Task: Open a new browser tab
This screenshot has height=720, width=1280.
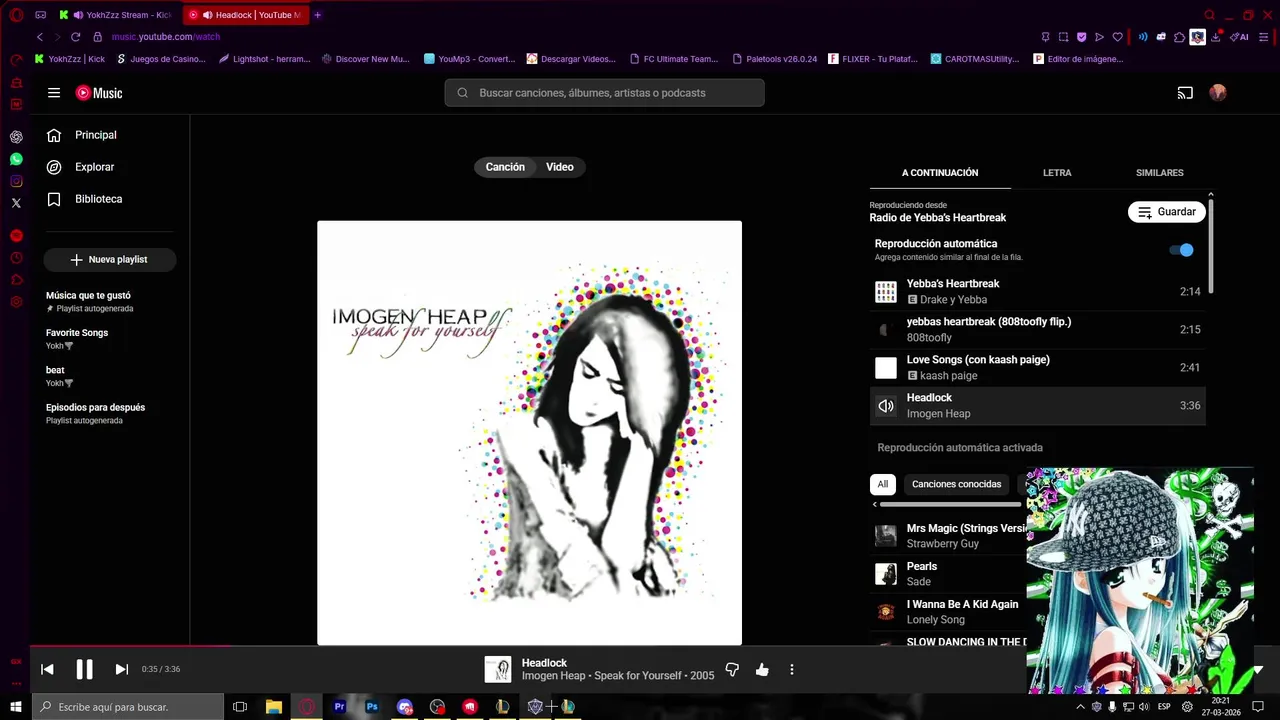Action: 318,15
